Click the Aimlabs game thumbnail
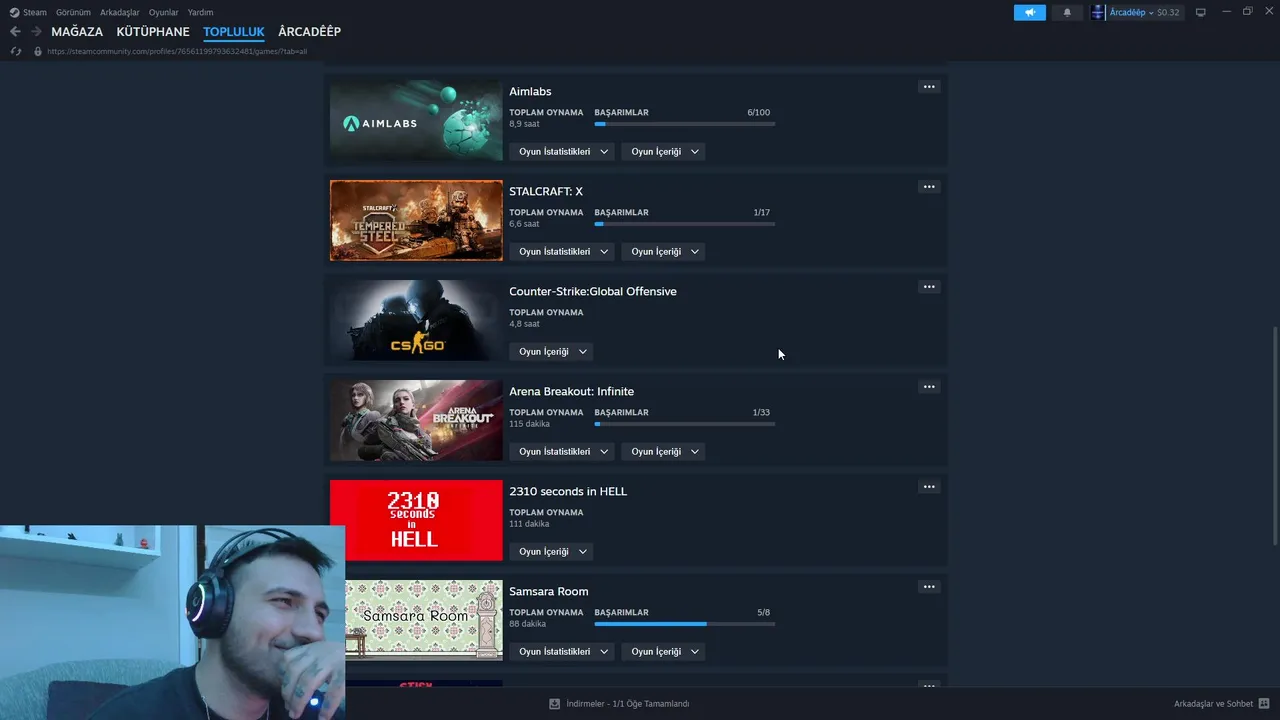1280x720 pixels. point(416,121)
